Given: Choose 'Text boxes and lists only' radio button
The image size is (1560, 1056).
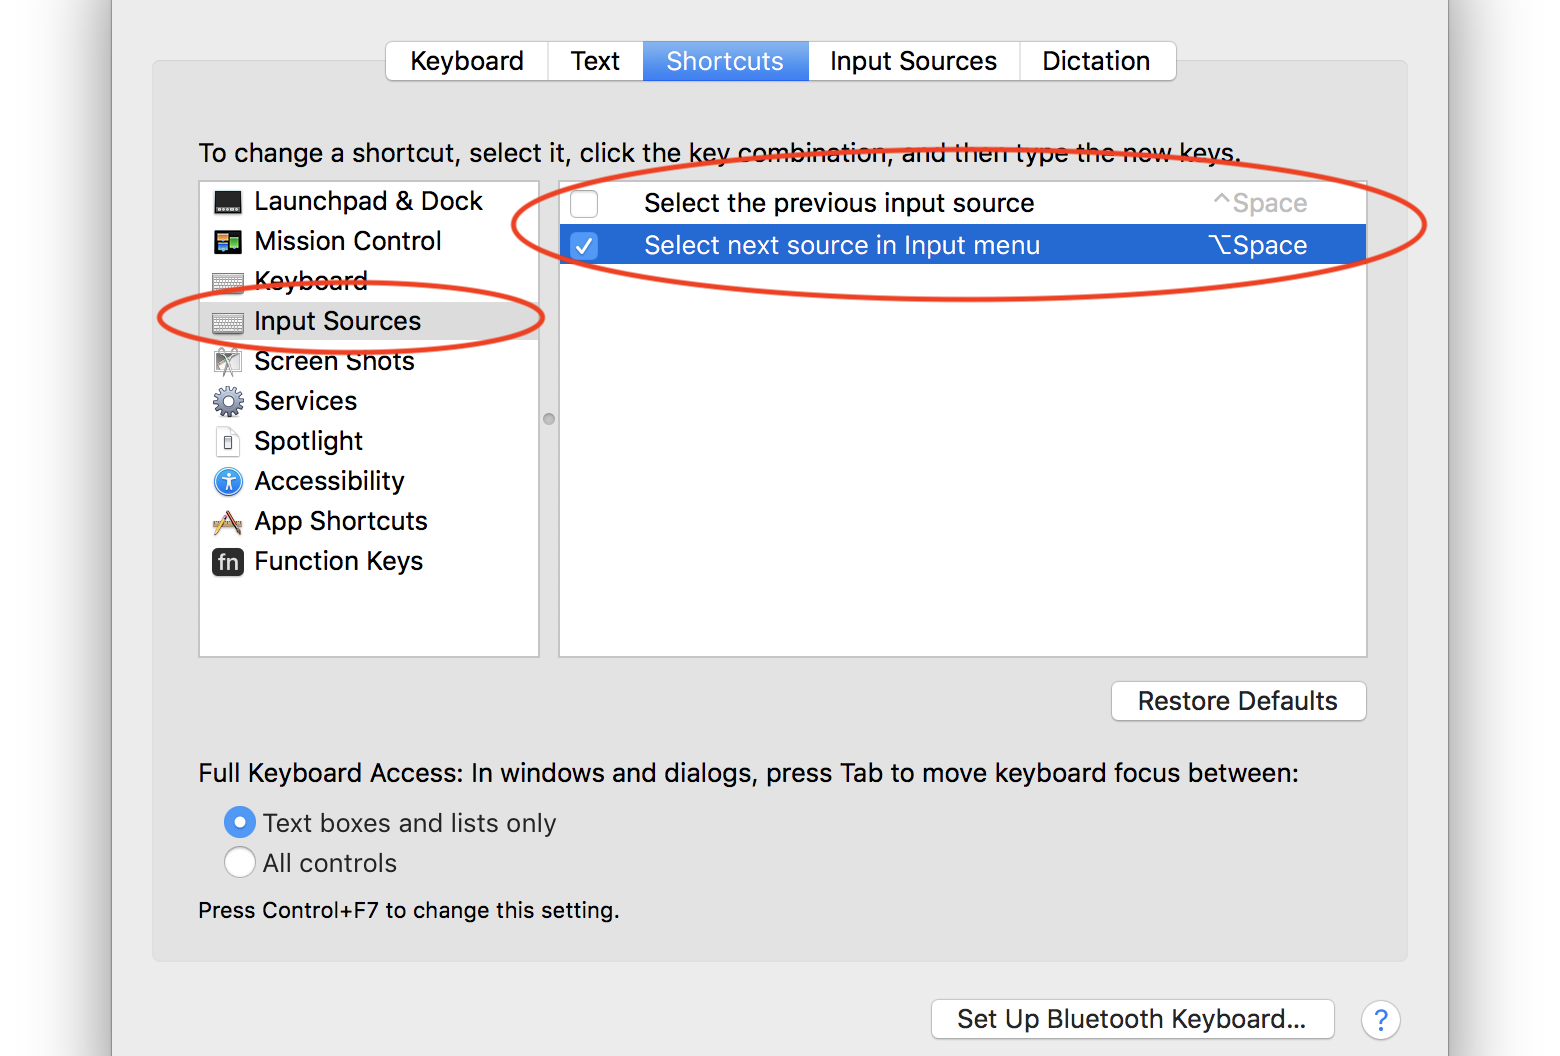Looking at the screenshot, I should tap(240, 822).
